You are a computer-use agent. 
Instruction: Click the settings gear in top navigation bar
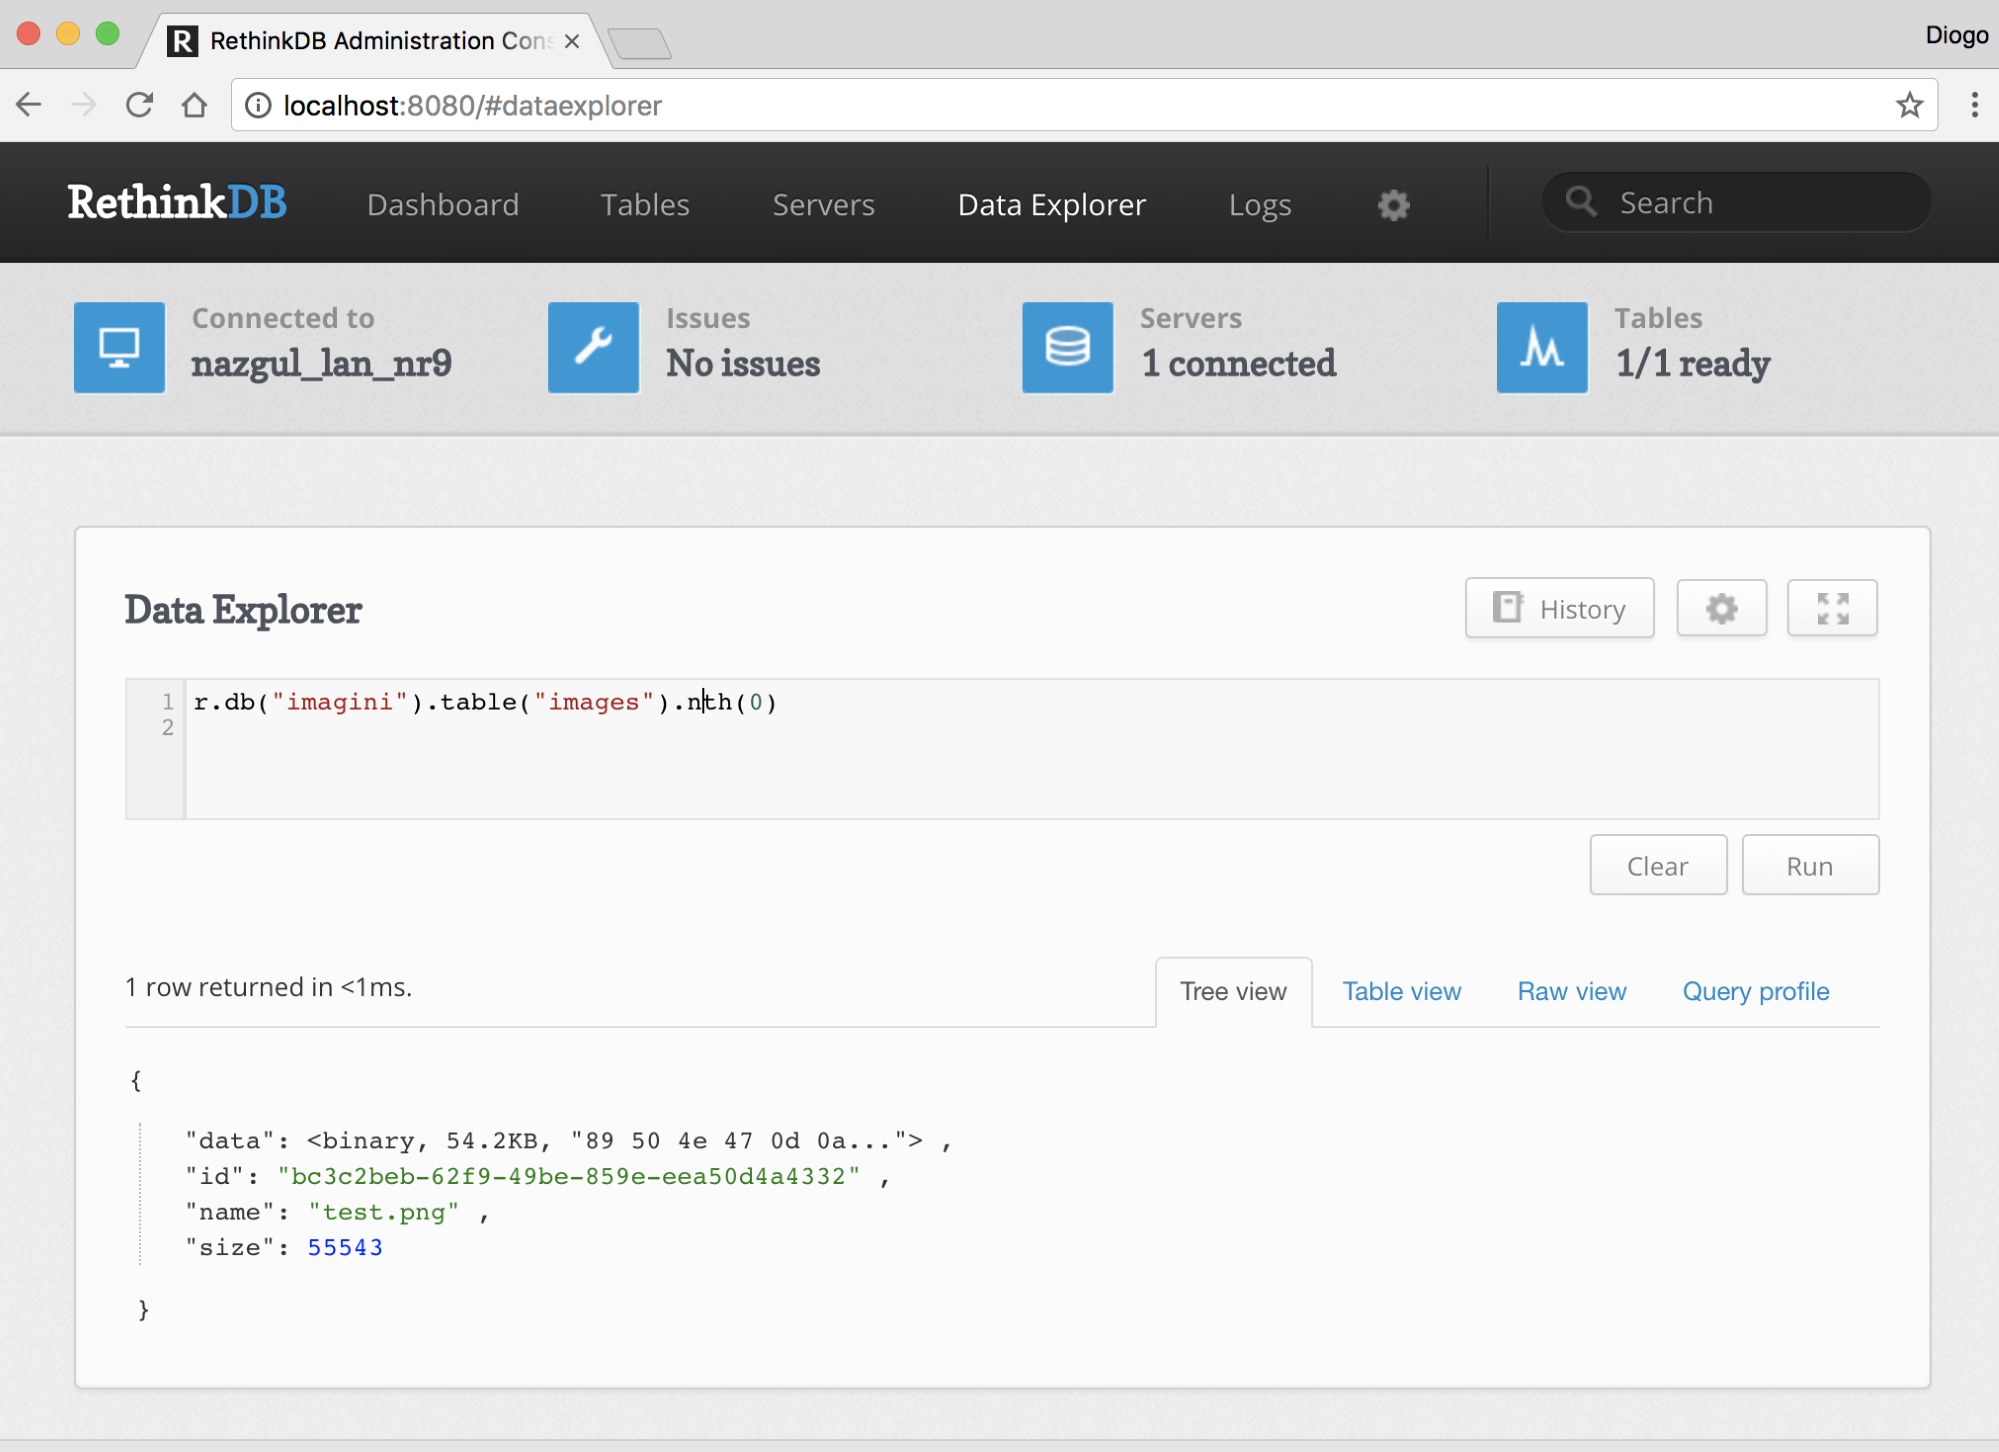(1393, 205)
